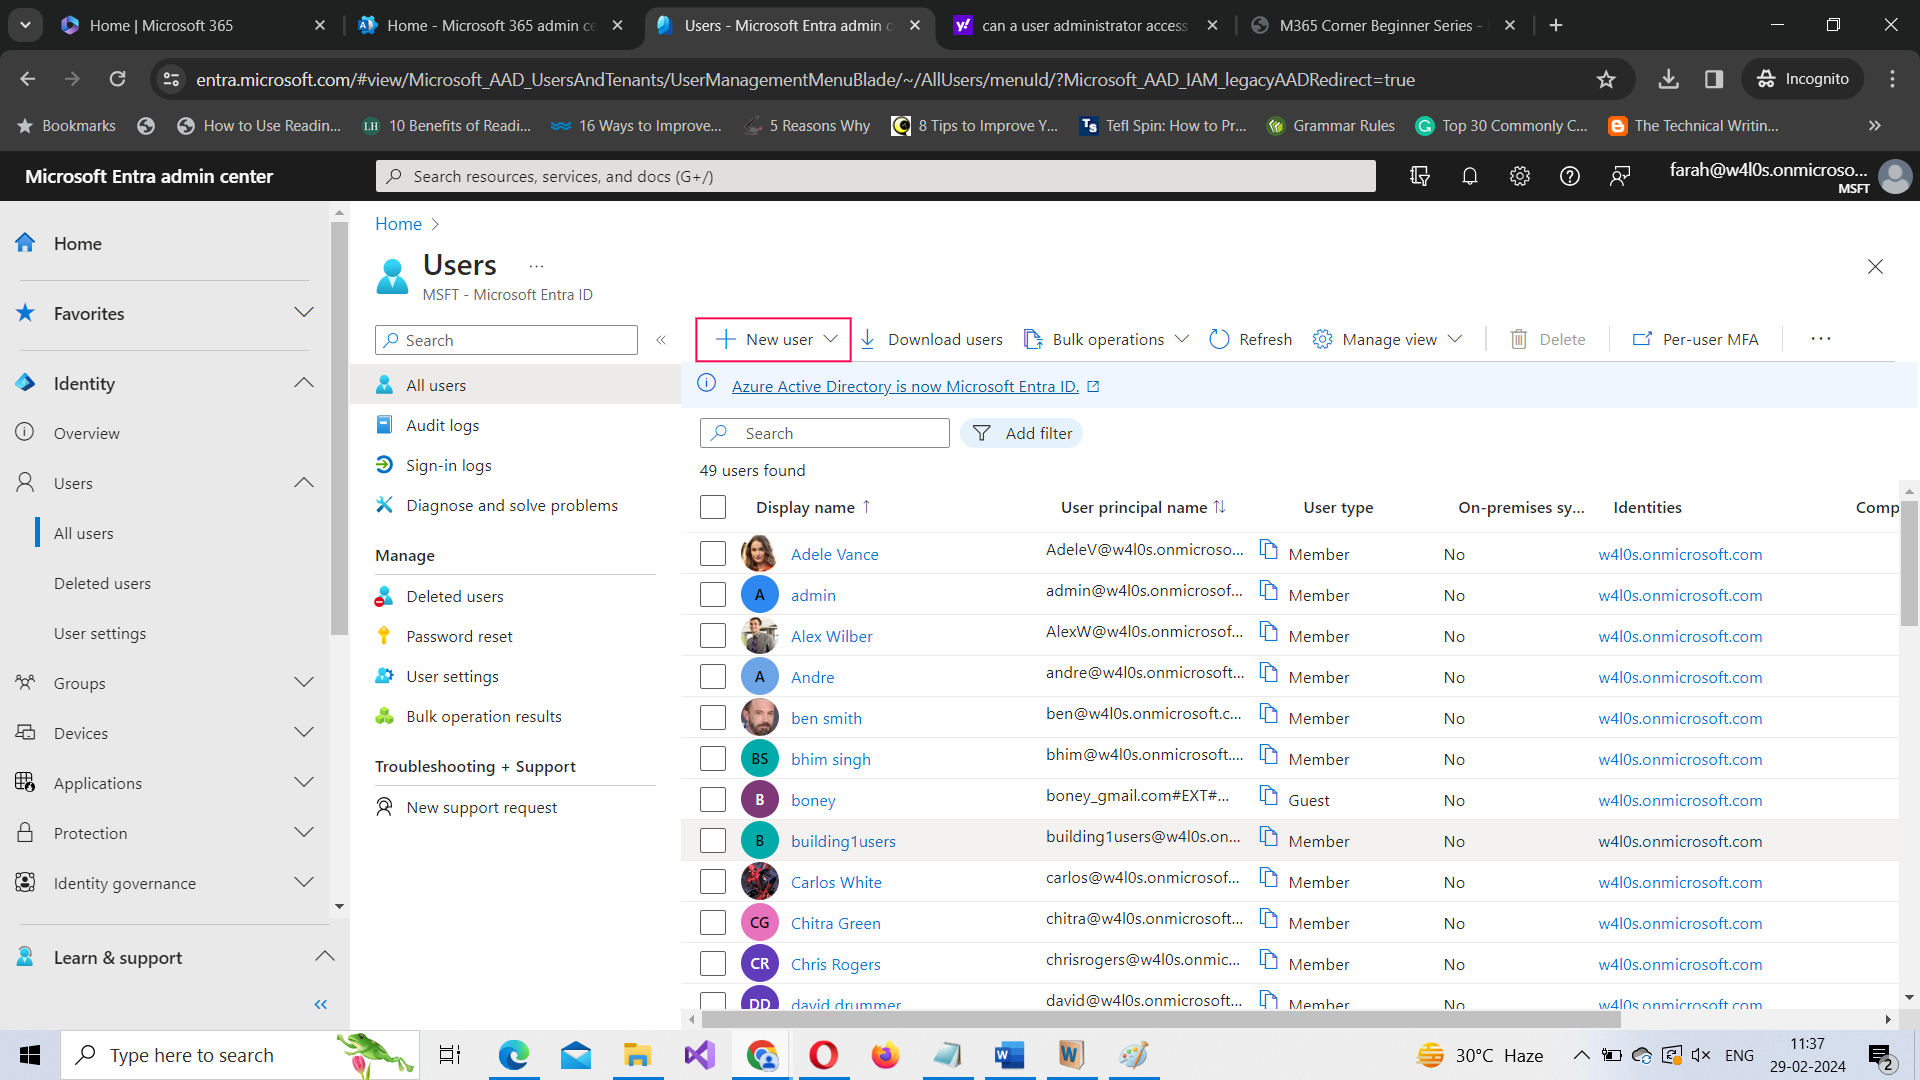The width and height of the screenshot is (1920, 1080).
Task: Open the New user creation option
Action: coord(772,339)
